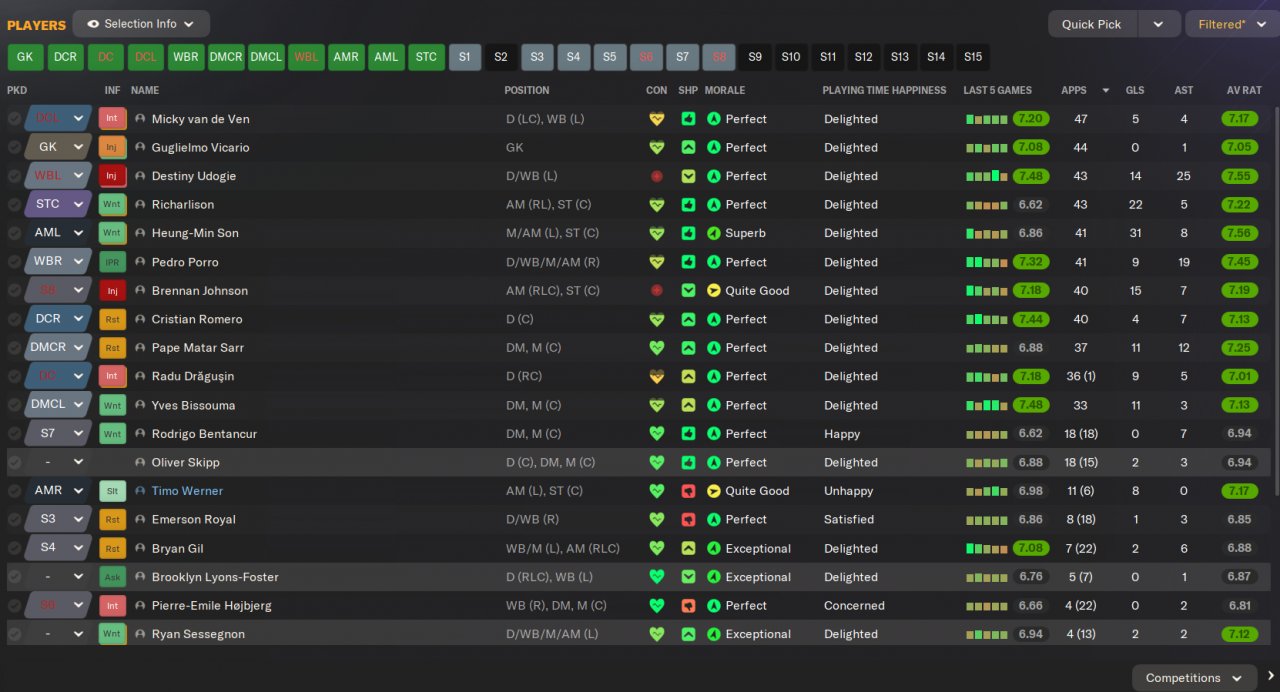Select the S15 substitute slot
Screen dimensions: 1280x692
pyautogui.click(x=973, y=57)
